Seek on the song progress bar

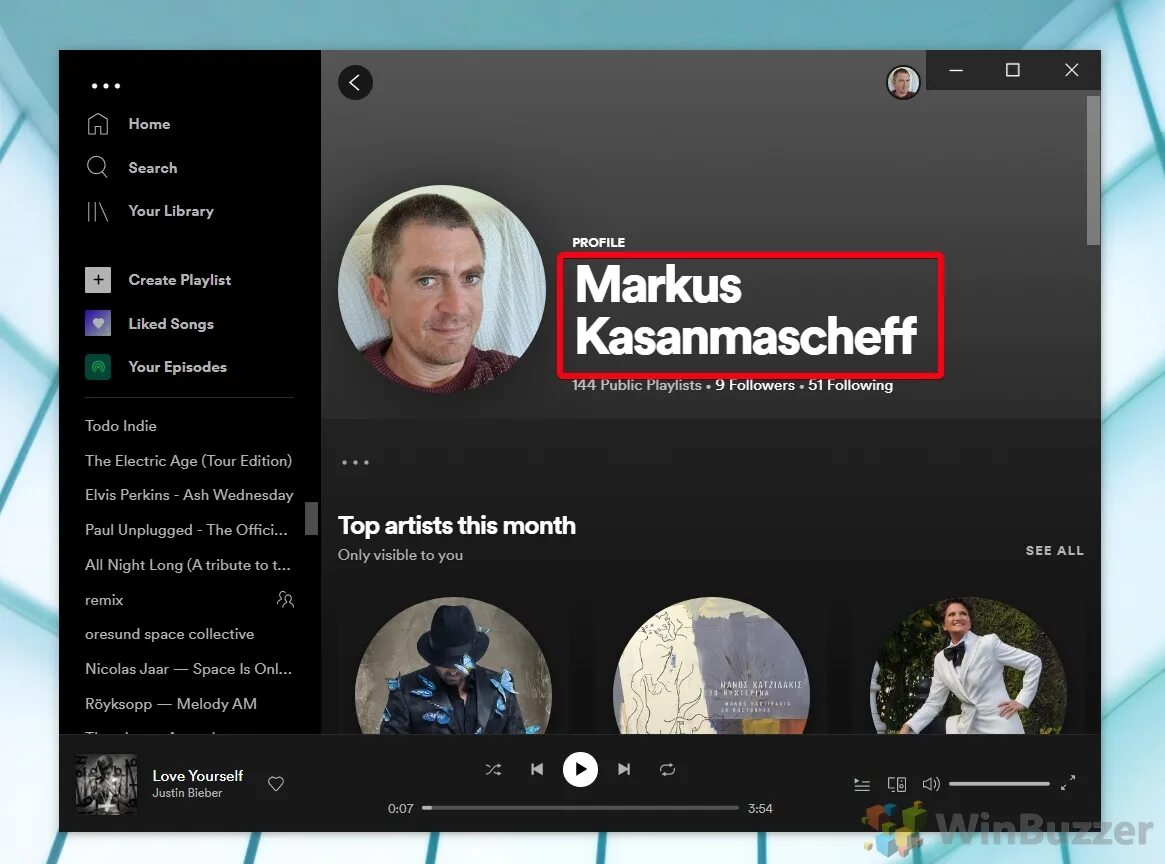click(580, 808)
